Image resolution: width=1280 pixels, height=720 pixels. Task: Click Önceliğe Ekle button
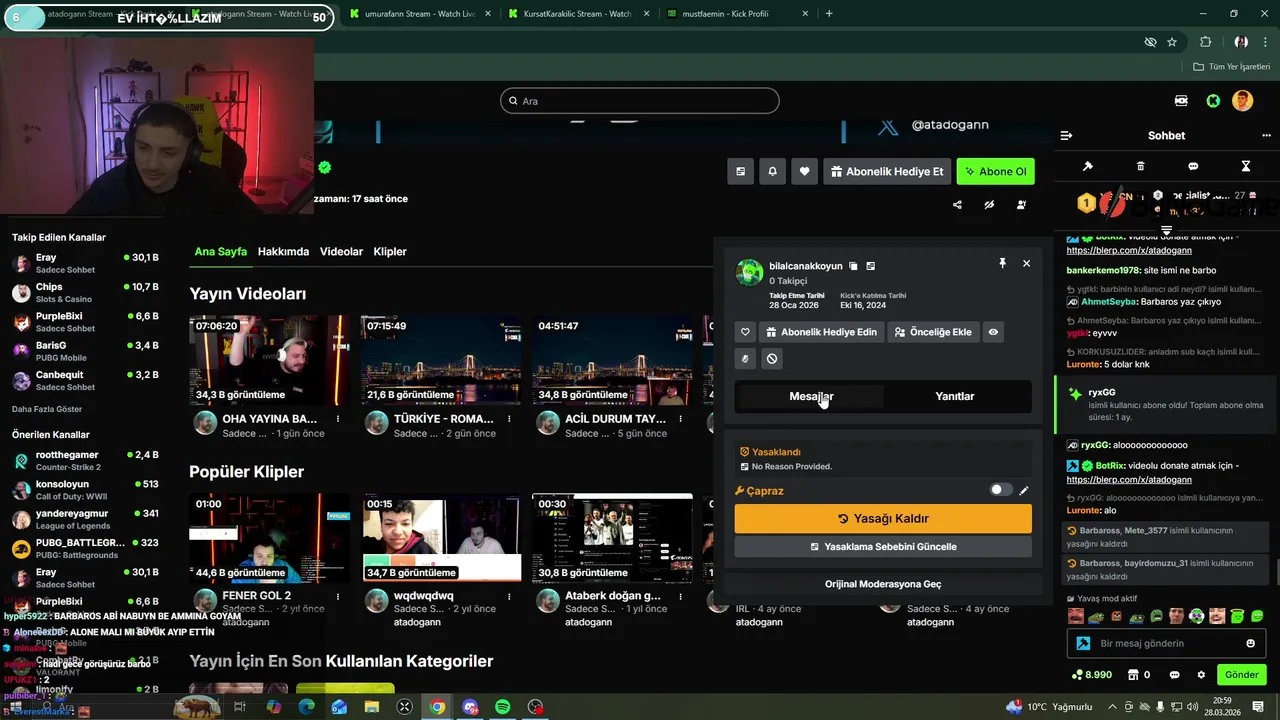click(x=933, y=332)
